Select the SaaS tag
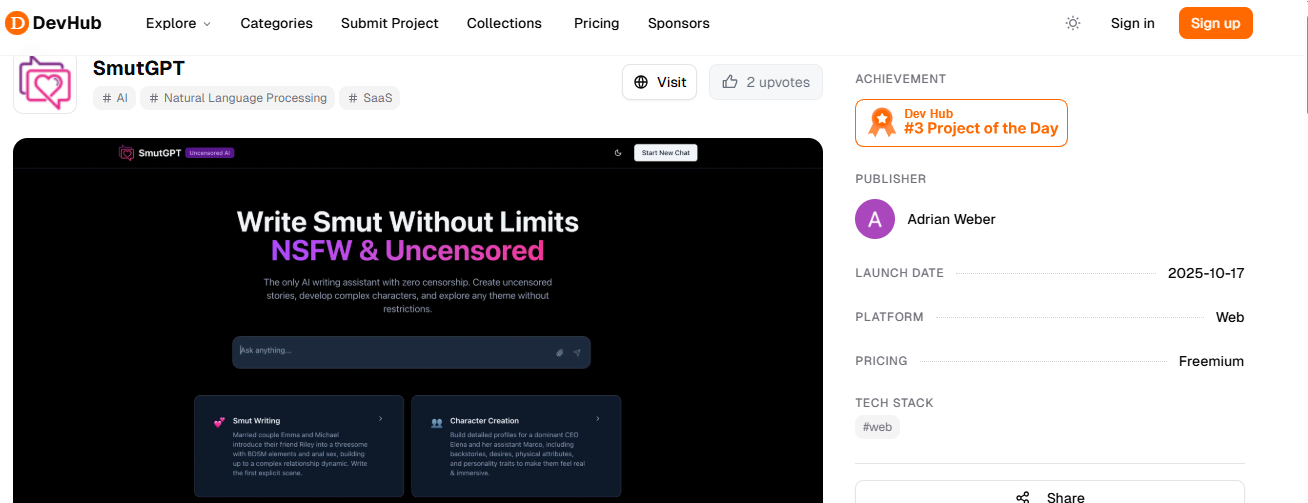This screenshot has width=1308, height=503. tap(369, 98)
